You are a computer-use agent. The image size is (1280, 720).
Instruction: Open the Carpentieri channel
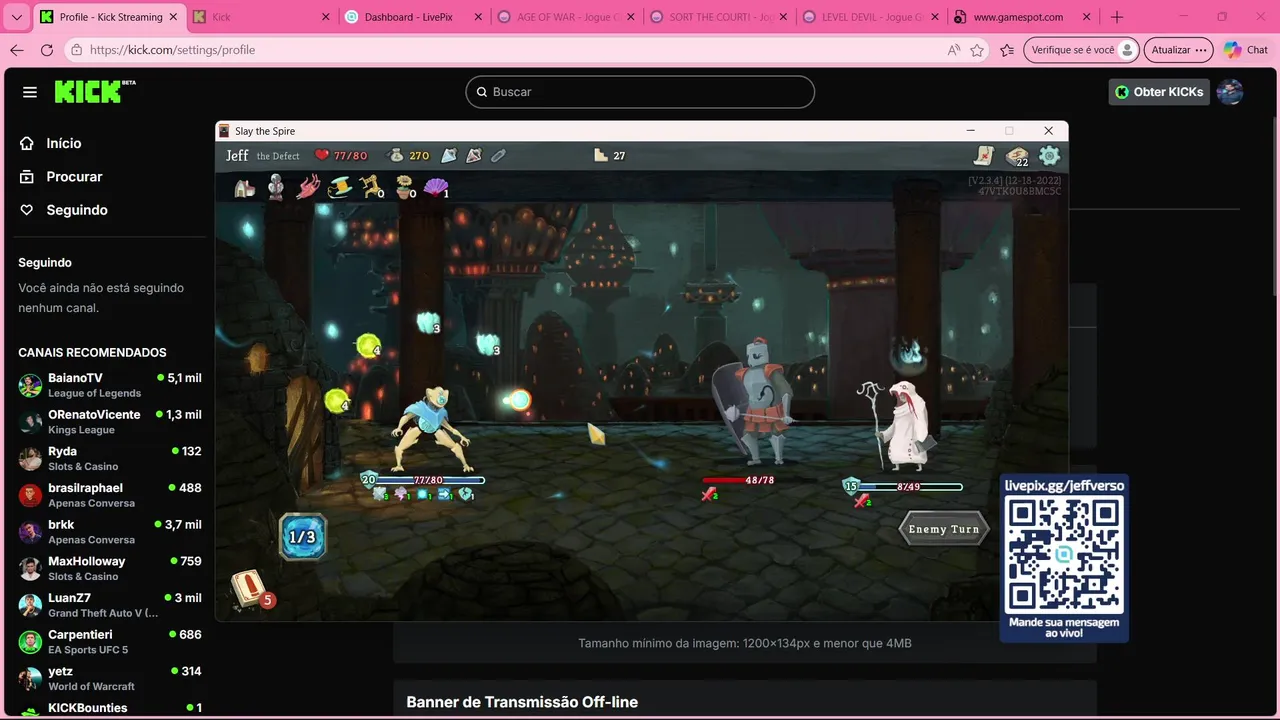[110, 642]
